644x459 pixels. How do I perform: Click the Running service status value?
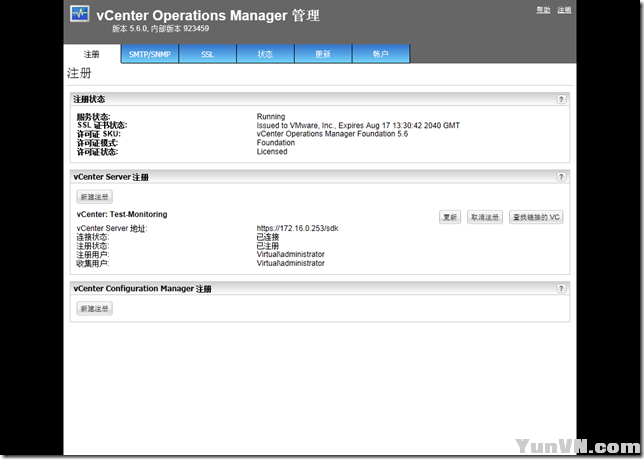point(271,117)
